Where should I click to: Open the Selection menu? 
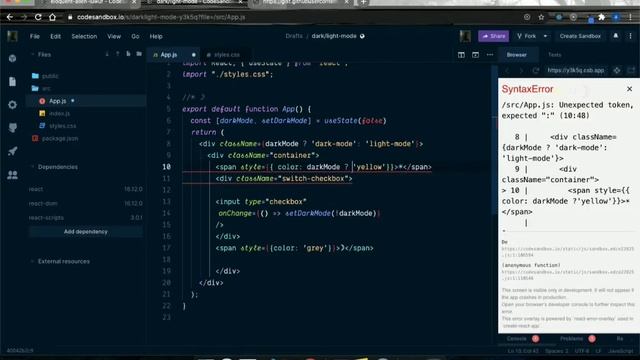84,36
